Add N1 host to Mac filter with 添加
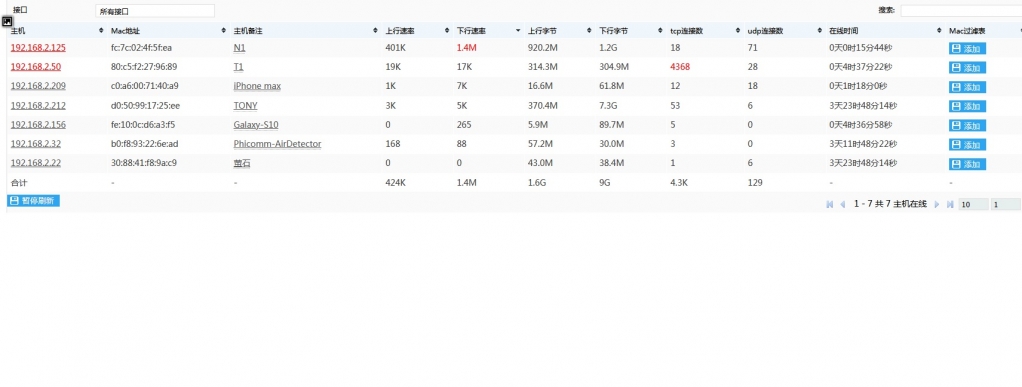Viewport: 1022px width, 387px height. pos(967,48)
